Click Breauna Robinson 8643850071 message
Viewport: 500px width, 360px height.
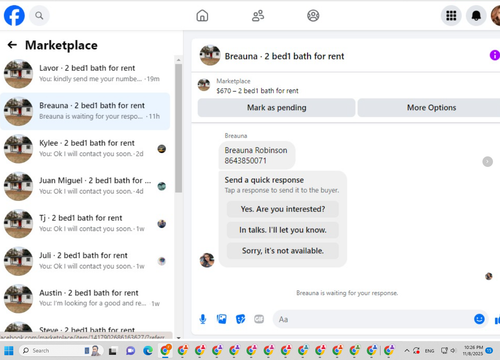point(256,155)
